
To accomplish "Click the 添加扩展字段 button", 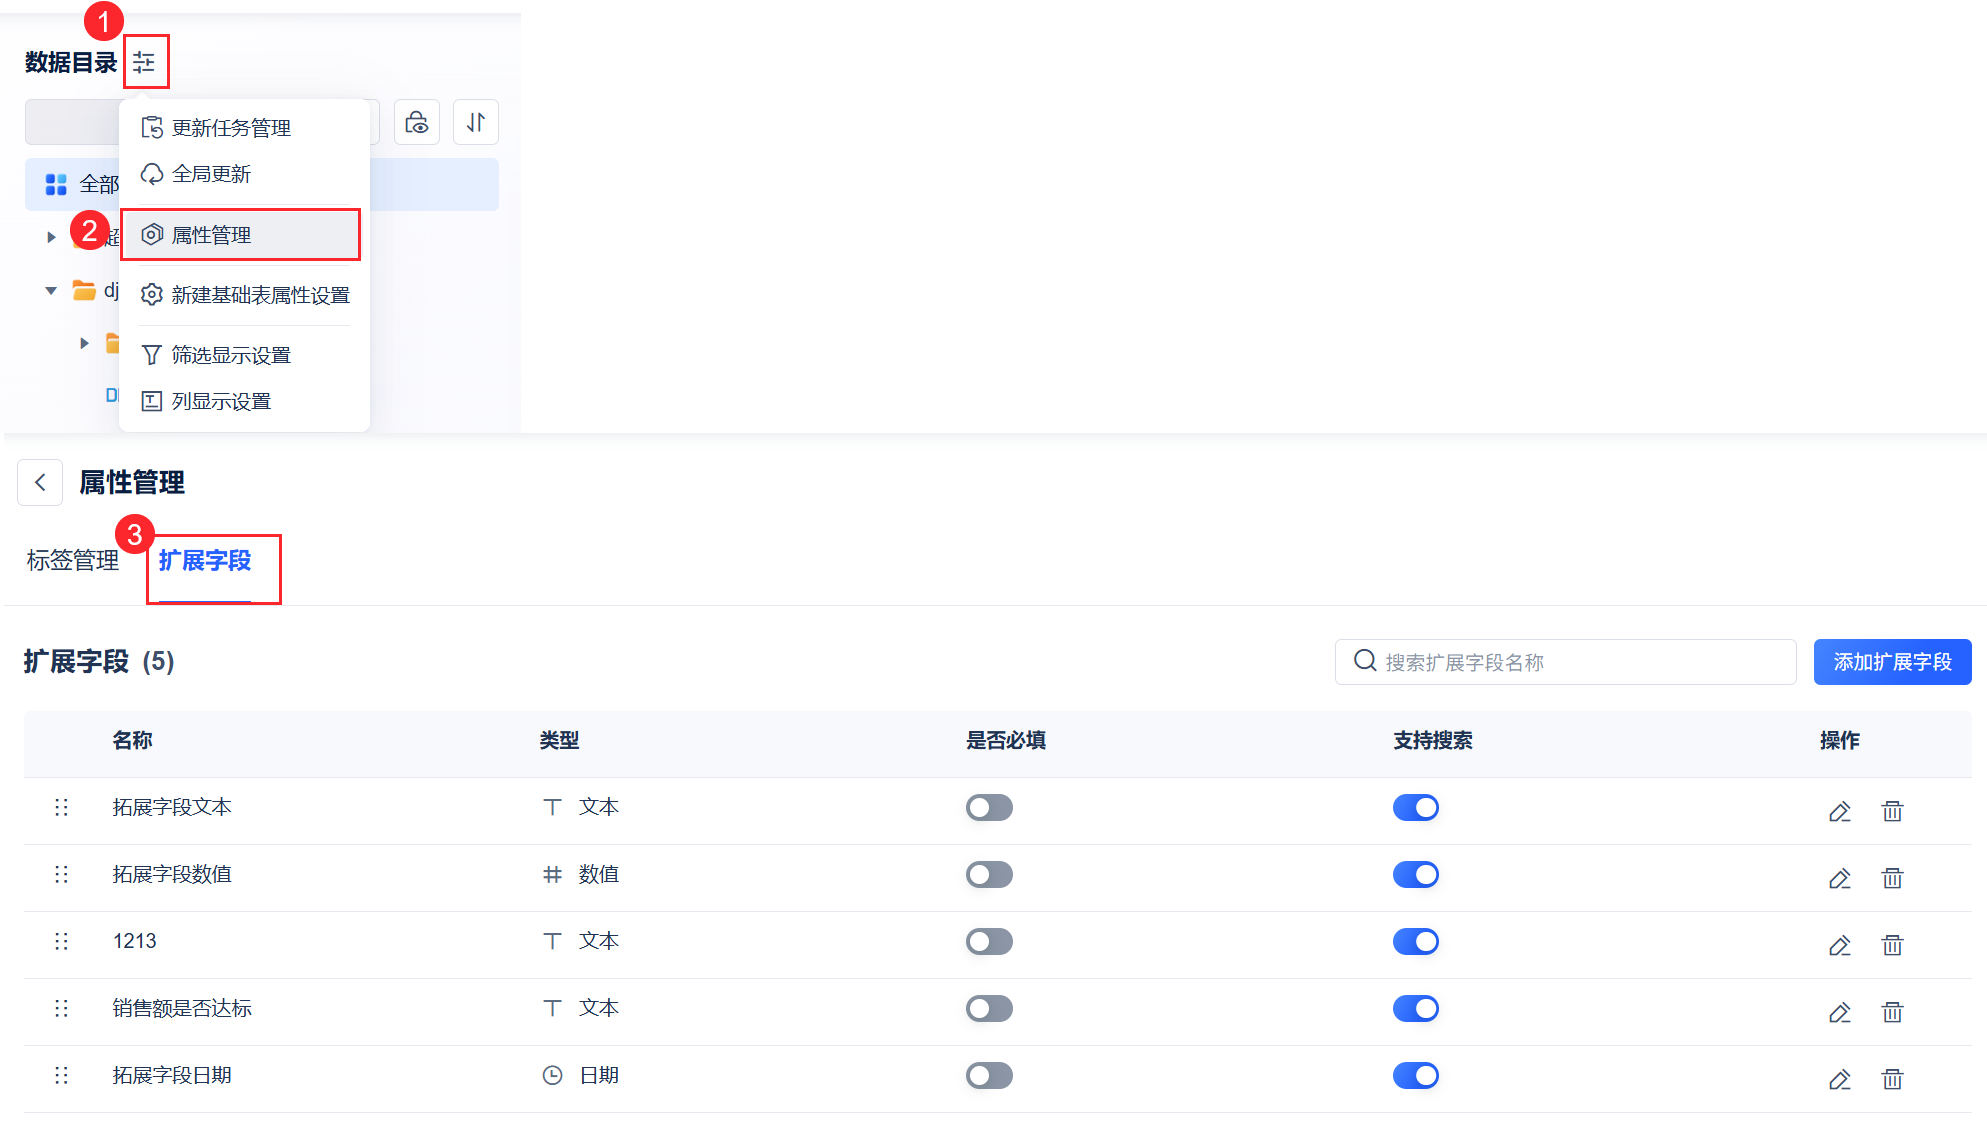I will 1892,662.
